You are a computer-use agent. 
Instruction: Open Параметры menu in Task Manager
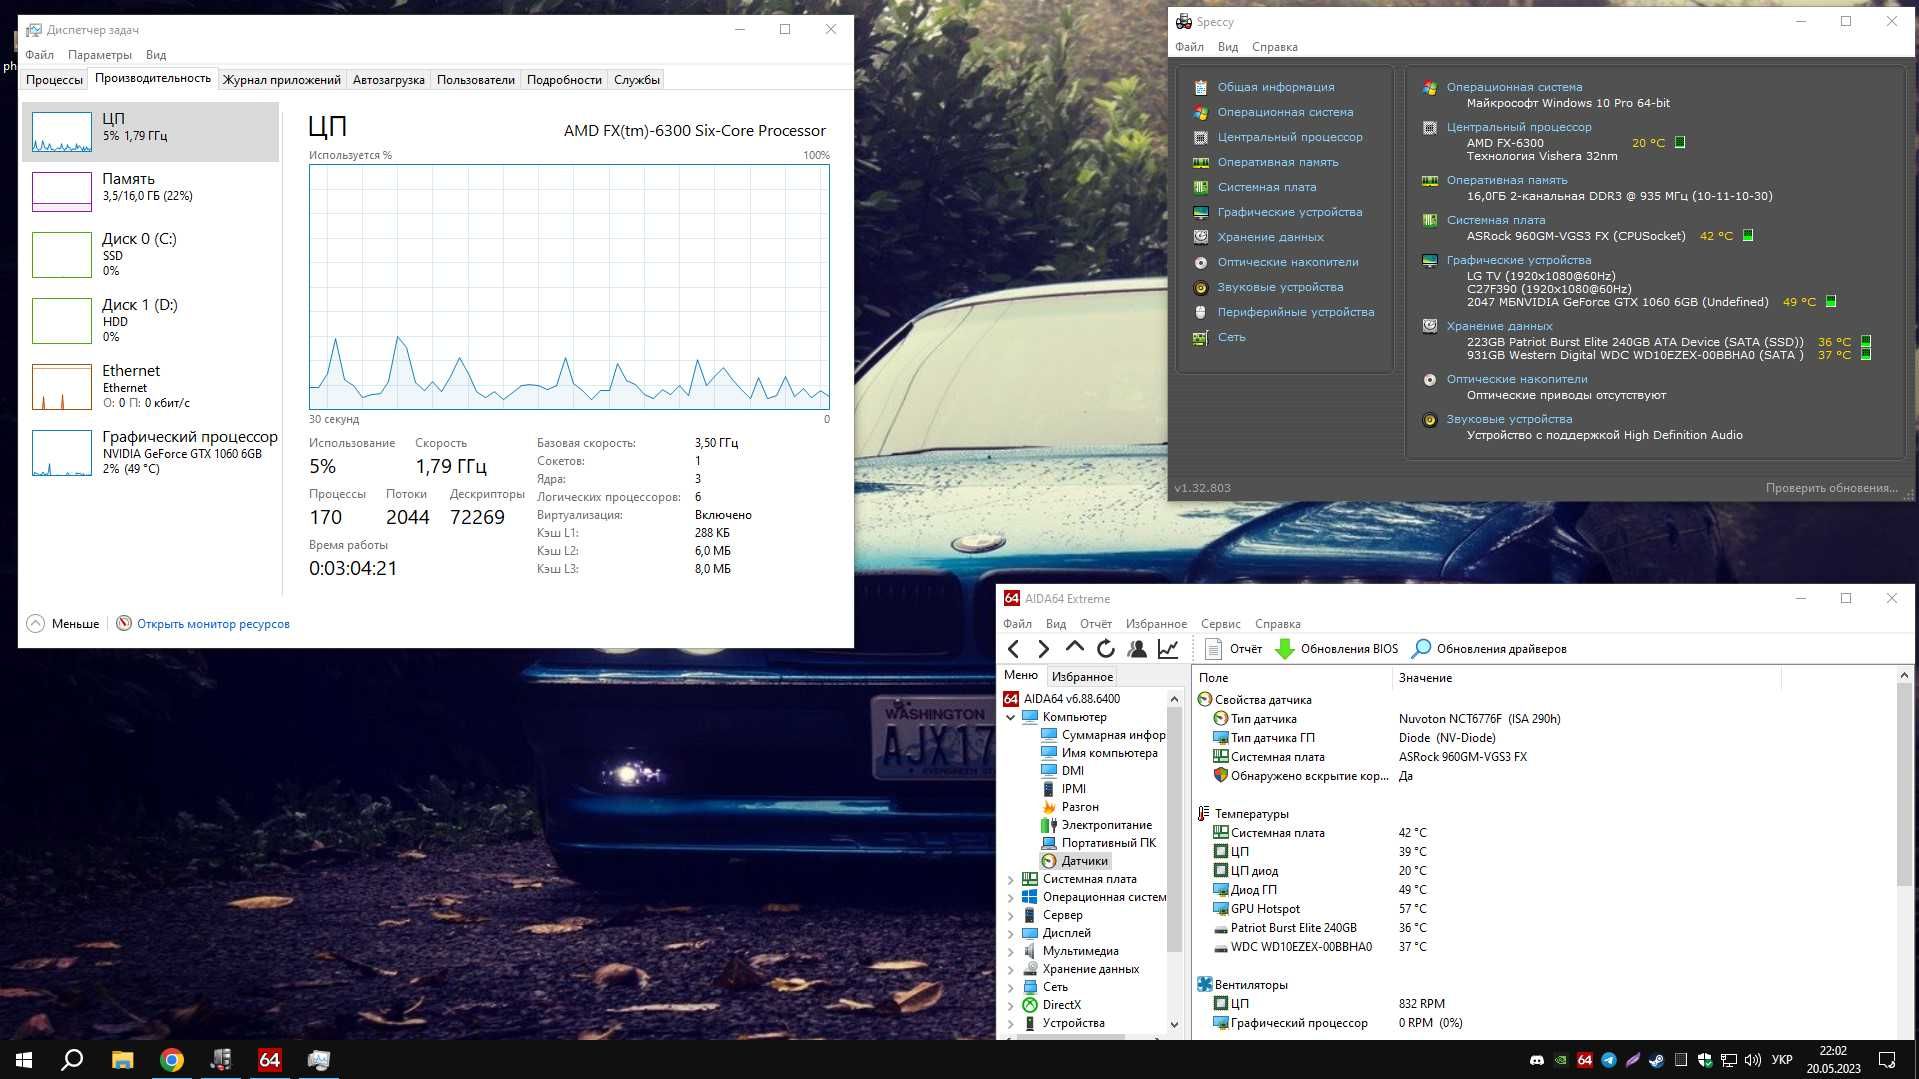click(x=100, y=55)
